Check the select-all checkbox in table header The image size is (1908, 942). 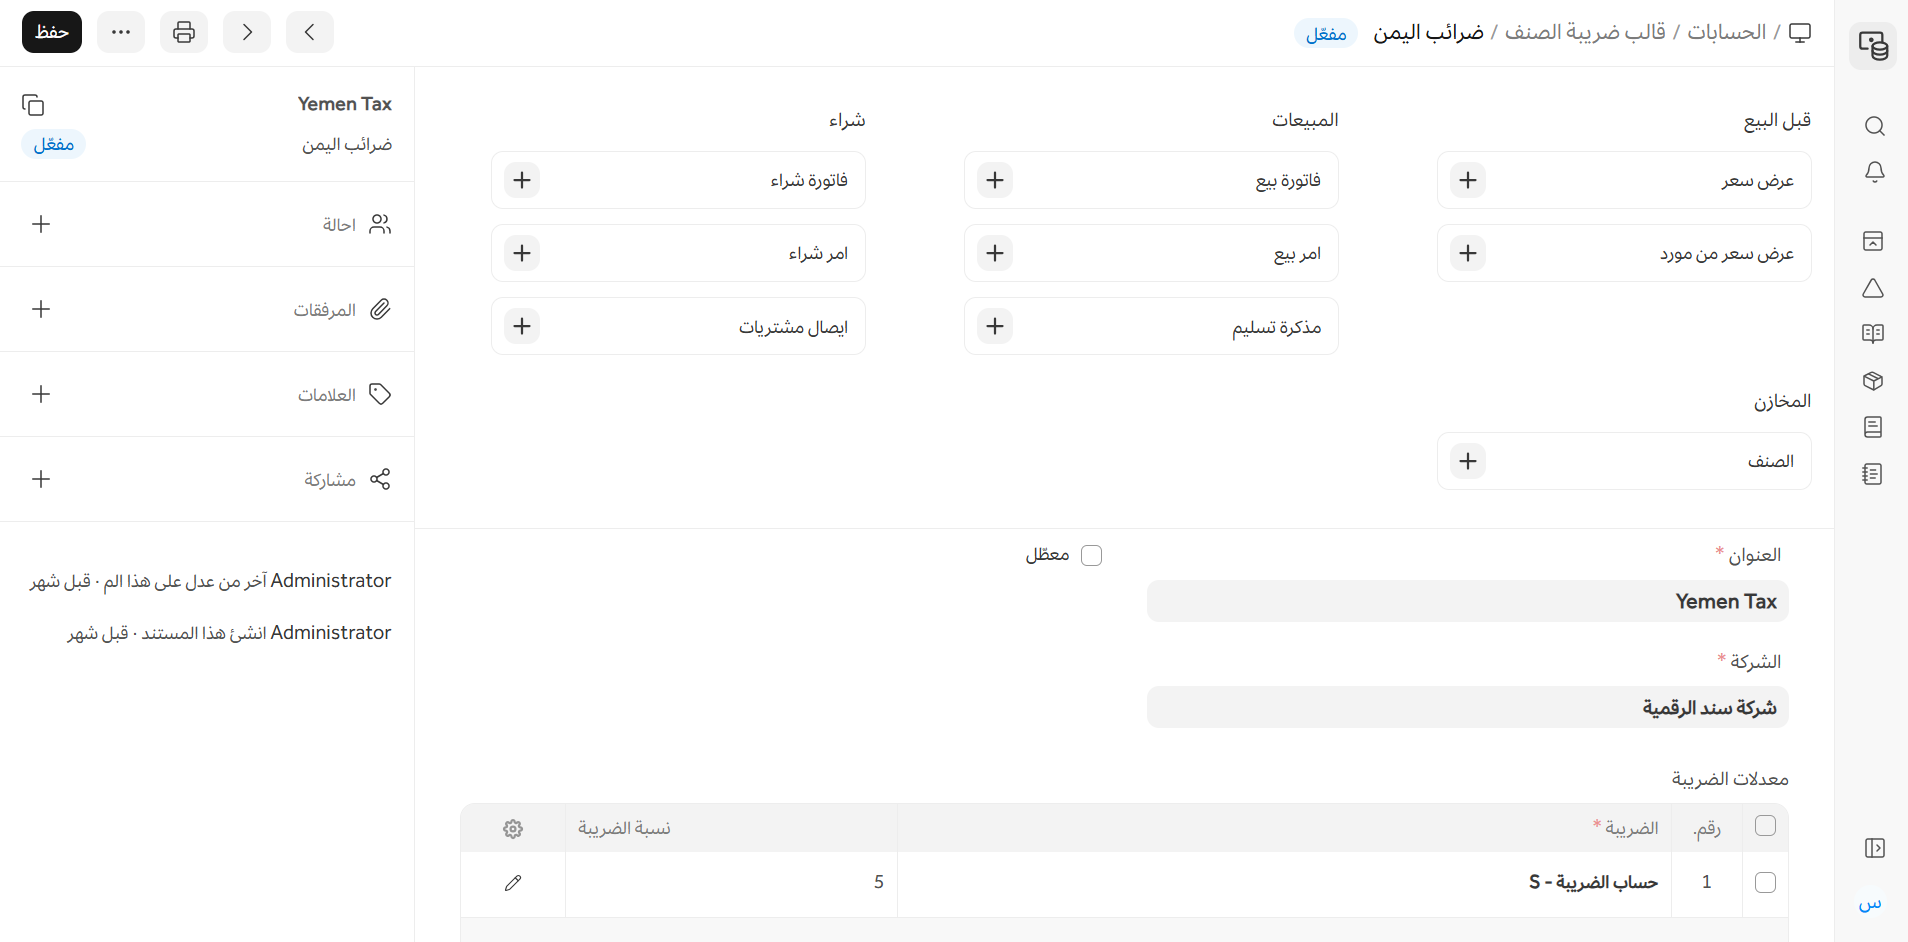pyautogui.click(x=1765, y=826)
